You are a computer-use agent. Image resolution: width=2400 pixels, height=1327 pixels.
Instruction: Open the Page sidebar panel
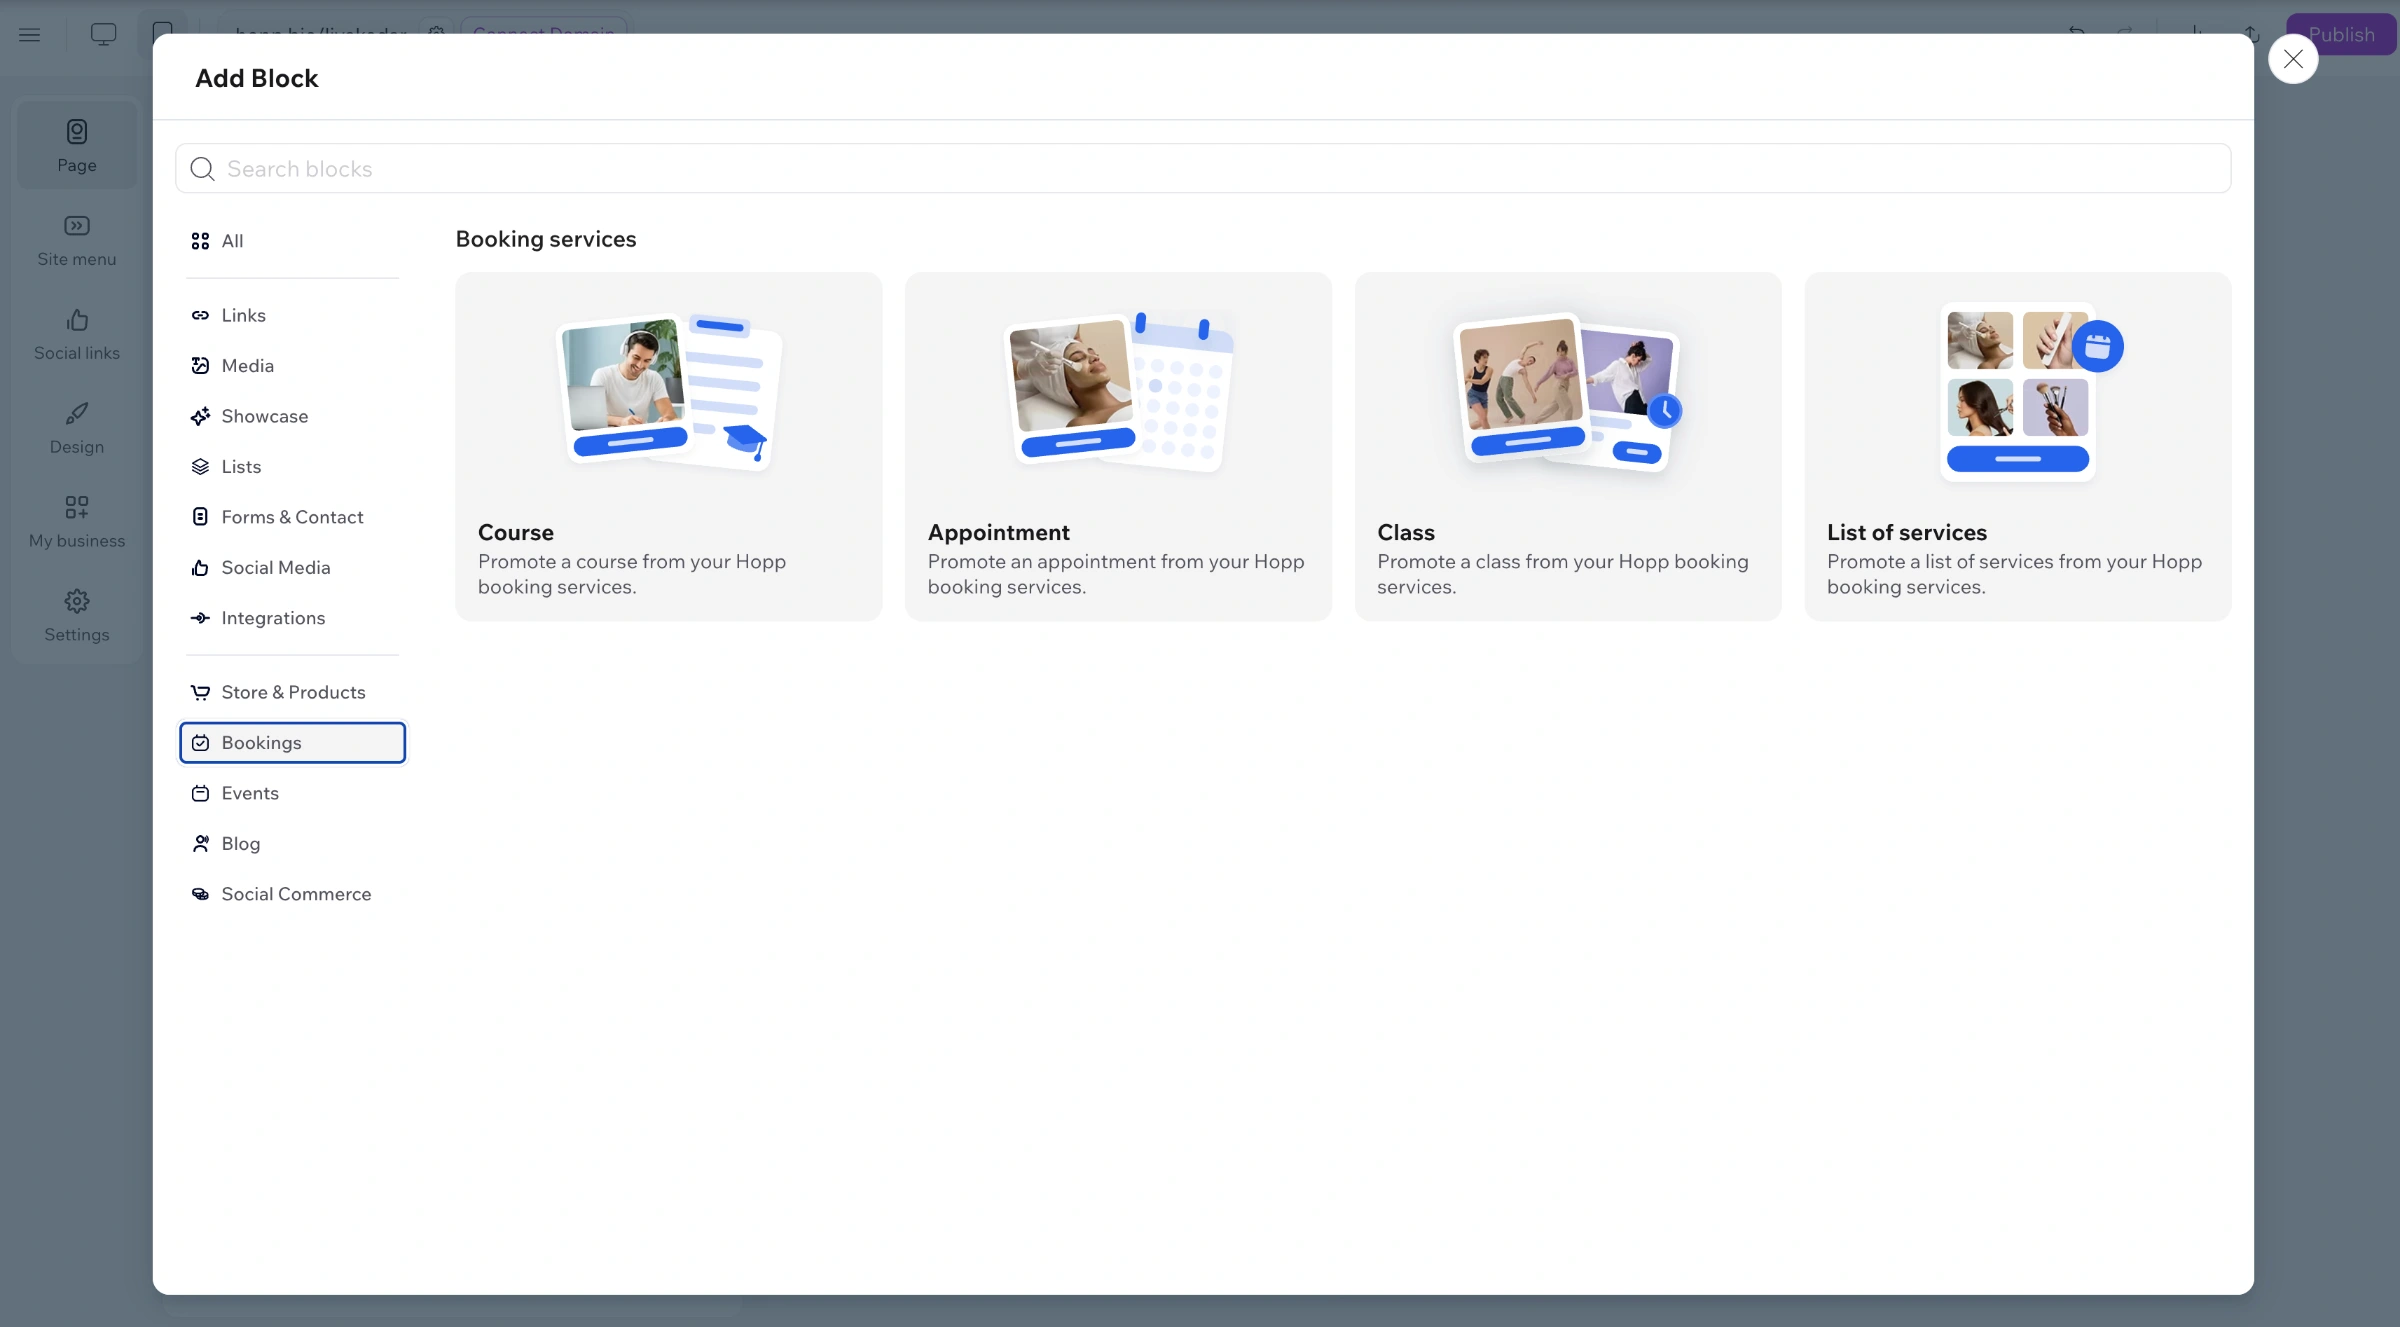[x=77, y=145]
